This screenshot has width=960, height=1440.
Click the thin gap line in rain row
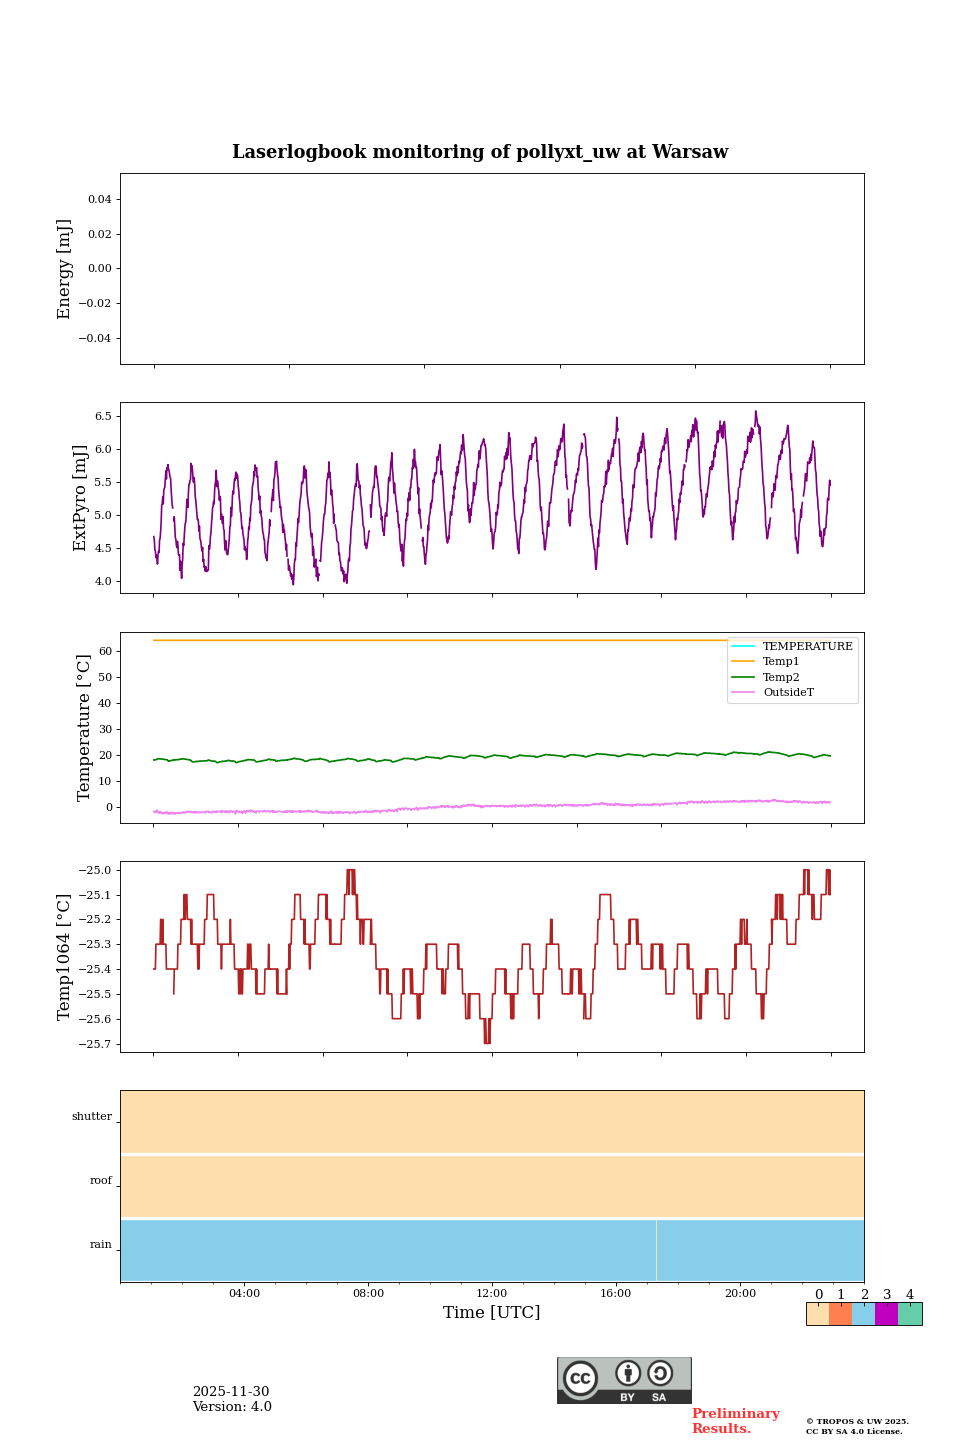[656, 1250]
